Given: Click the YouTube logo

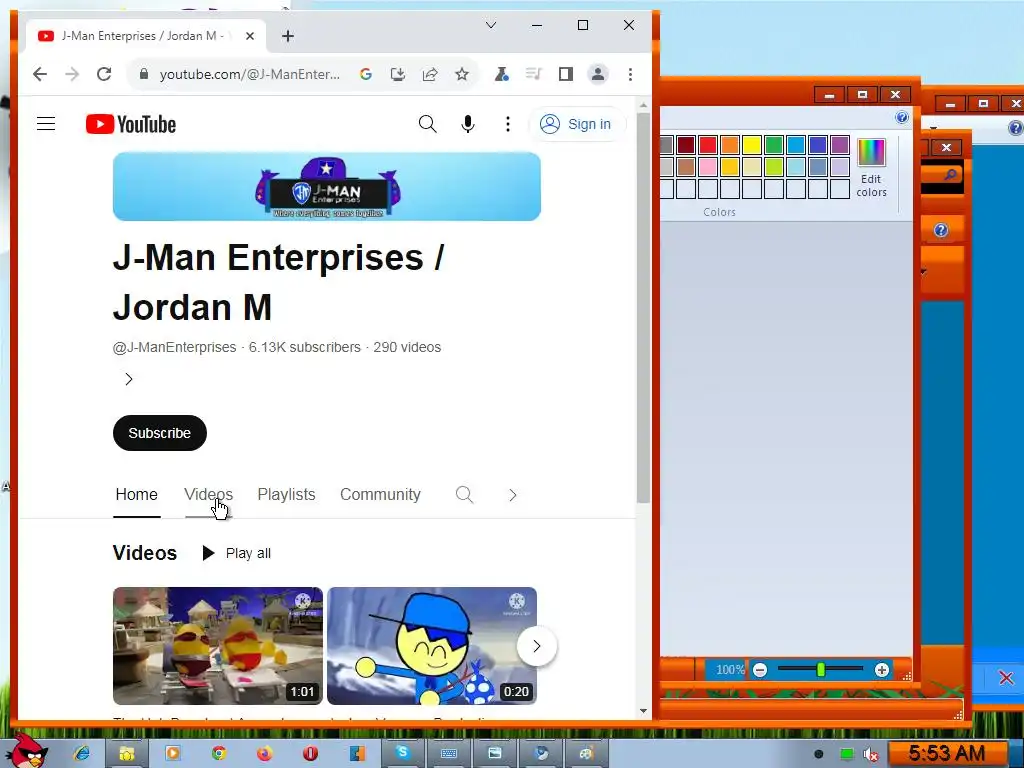Looking at the screenshot, I should pos(131,124).
